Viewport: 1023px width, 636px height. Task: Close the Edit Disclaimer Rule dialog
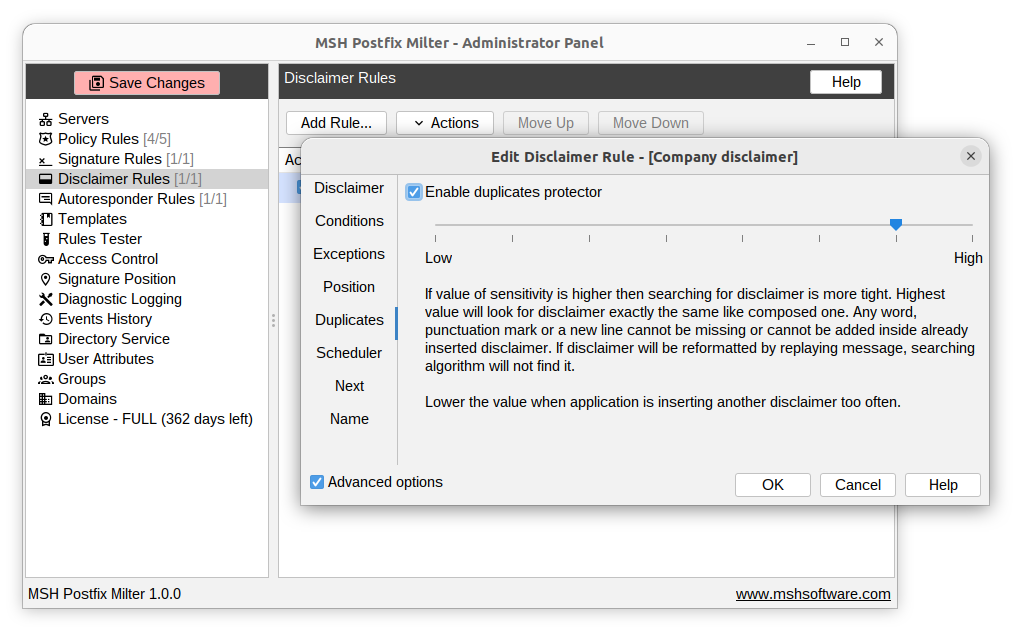click(x=970, y=157)
